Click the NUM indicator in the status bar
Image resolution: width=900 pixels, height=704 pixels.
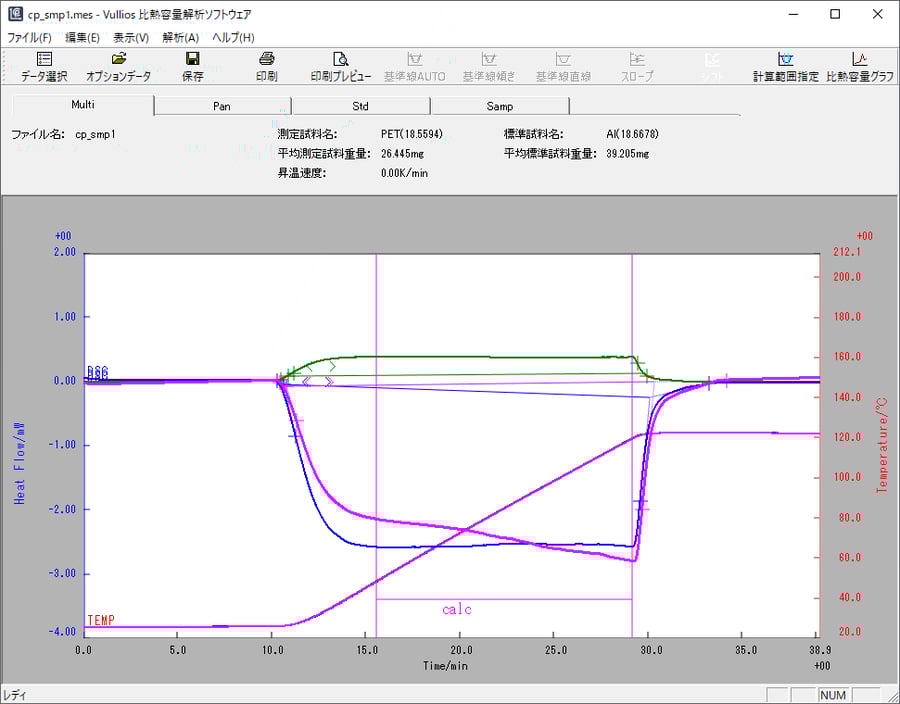click(831, 694)
